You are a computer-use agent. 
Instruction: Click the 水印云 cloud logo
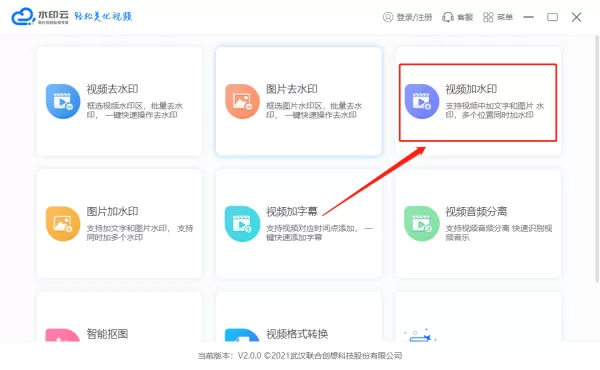(x=23, y=17)
